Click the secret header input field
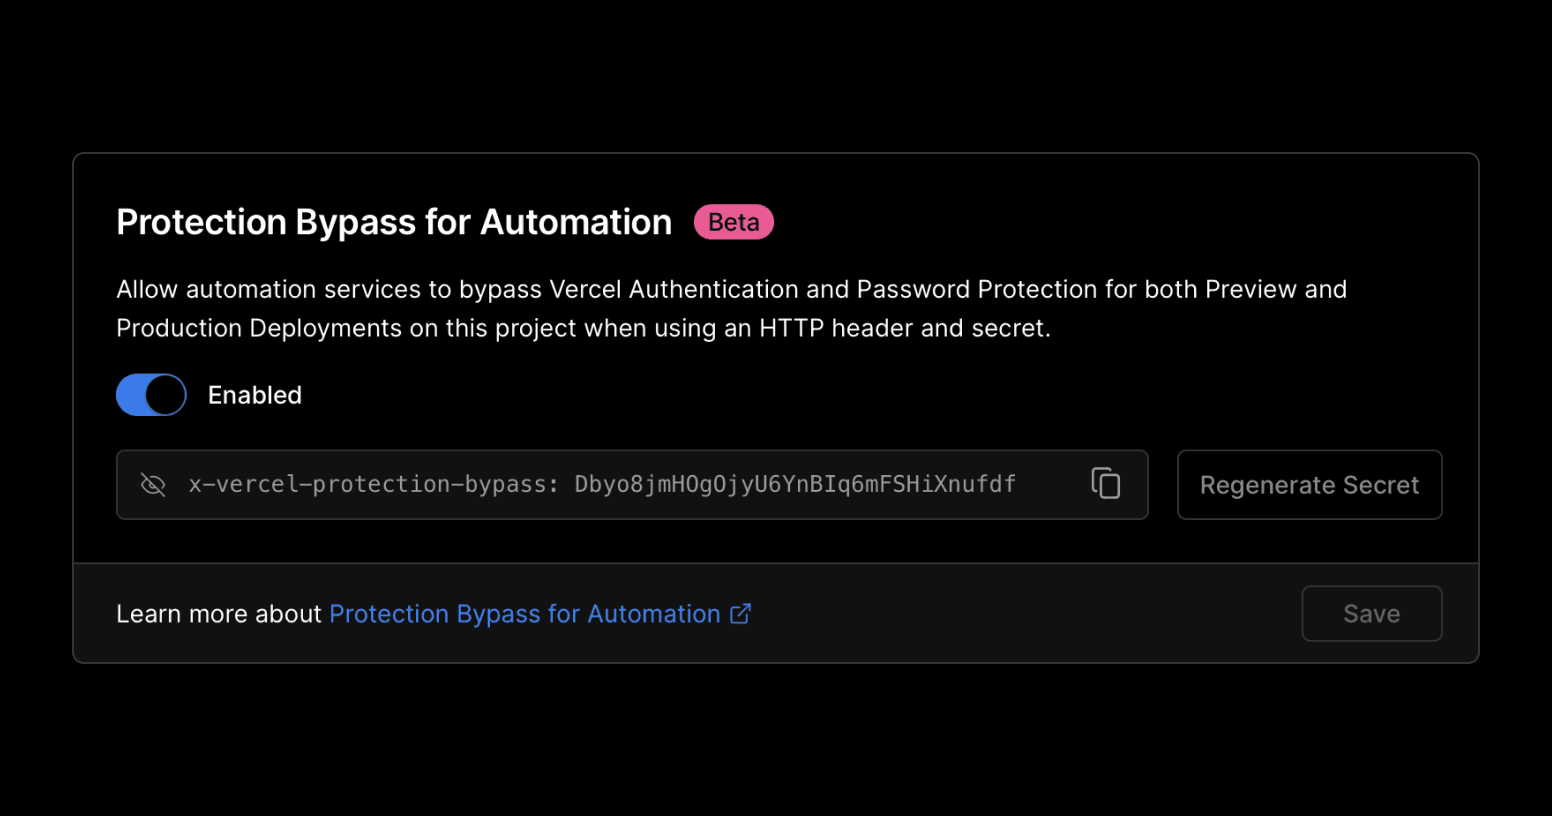The width and height of the screenshot is (1552, 816). (x=600, y=484)
